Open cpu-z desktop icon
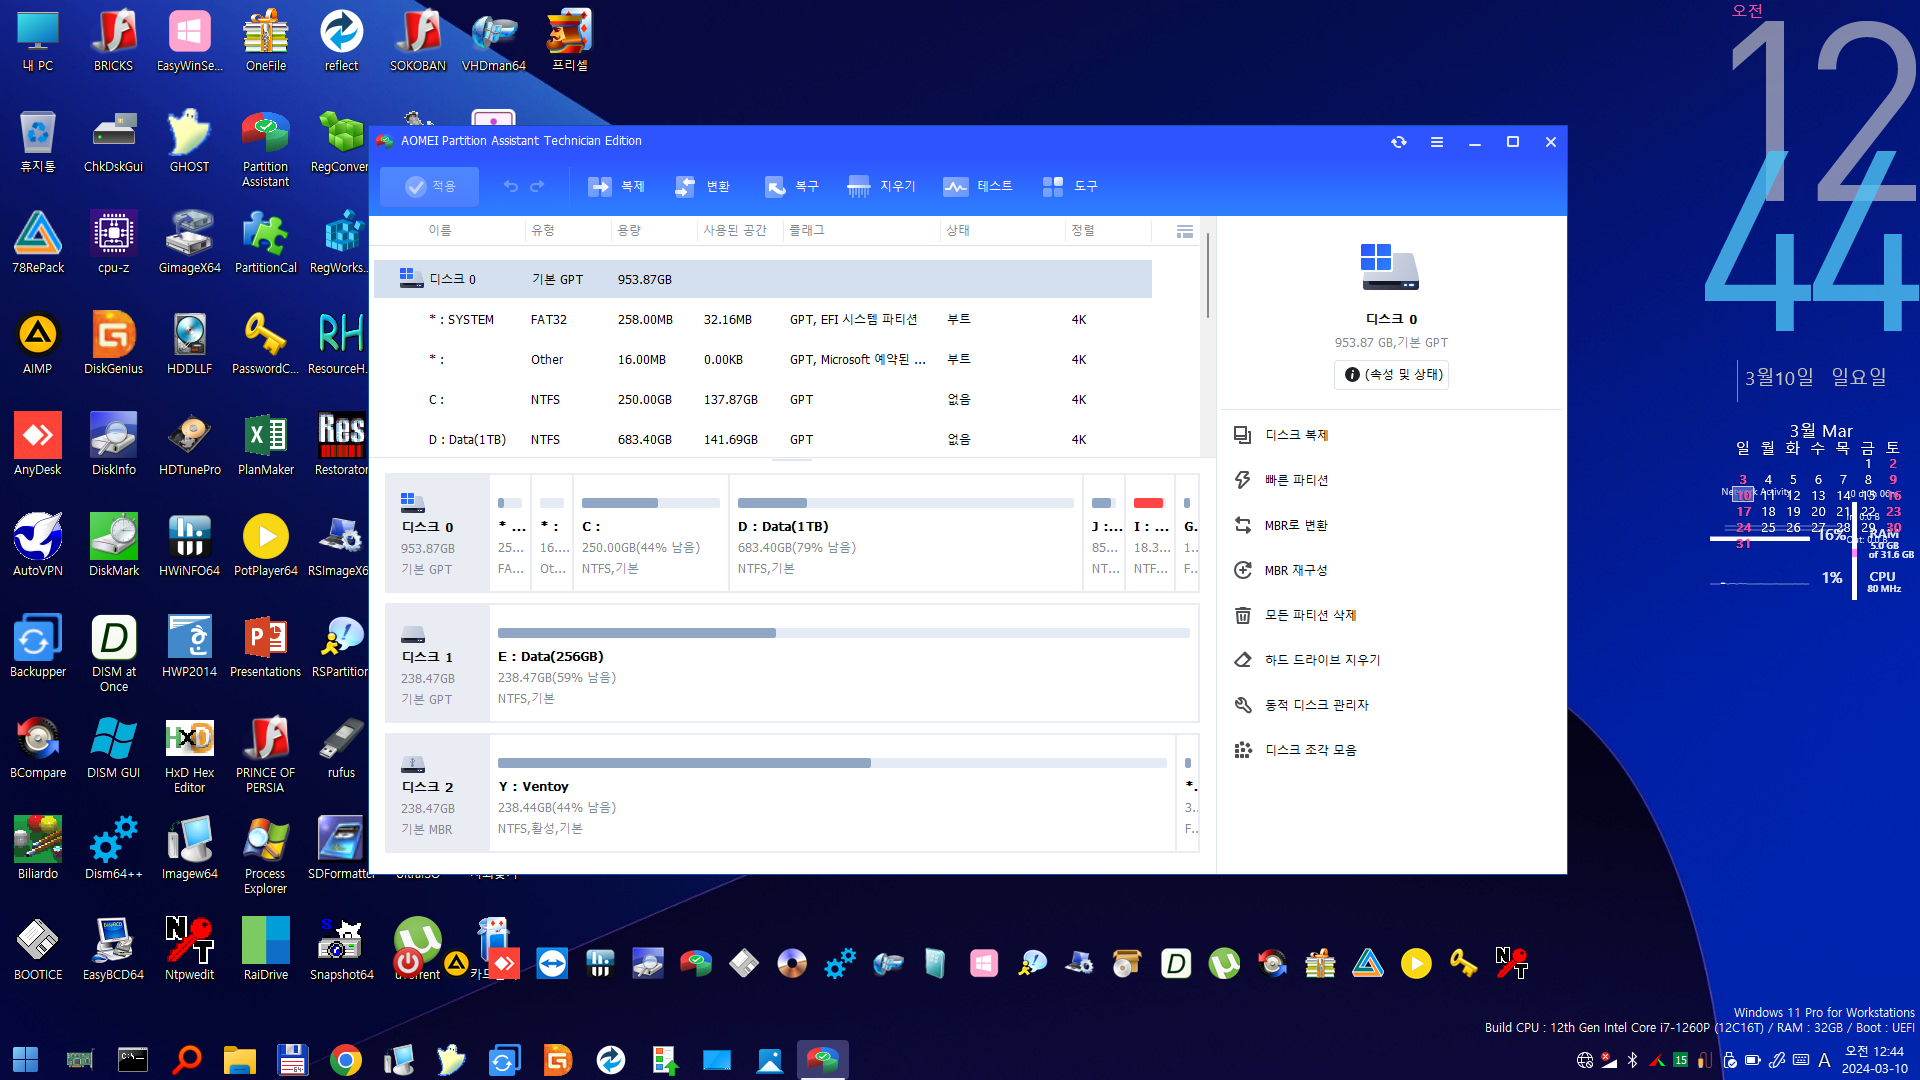 pyautogui.click(x=113, y=243)
